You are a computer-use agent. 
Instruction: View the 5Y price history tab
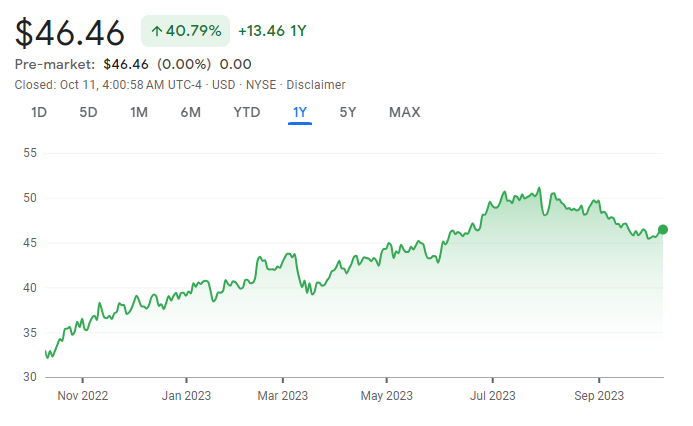pyautogui.click(x=348, y=112)
